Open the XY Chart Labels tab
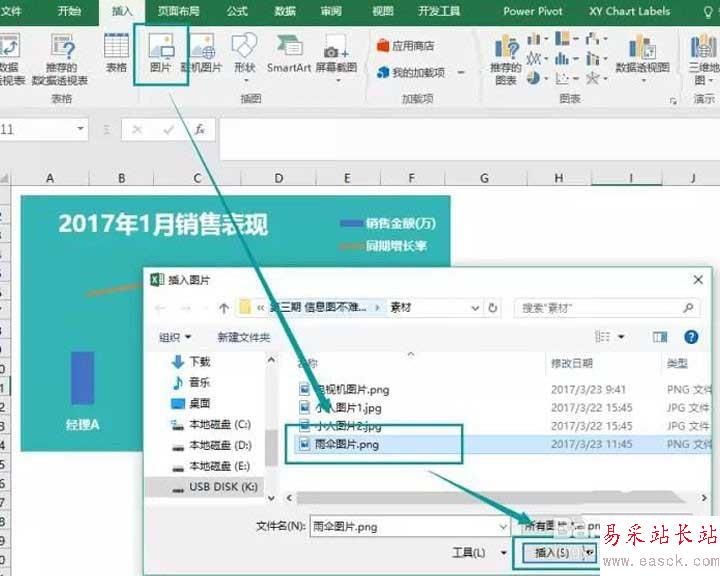The width and height of the screenshot is (720, 576). coord(630,11)
